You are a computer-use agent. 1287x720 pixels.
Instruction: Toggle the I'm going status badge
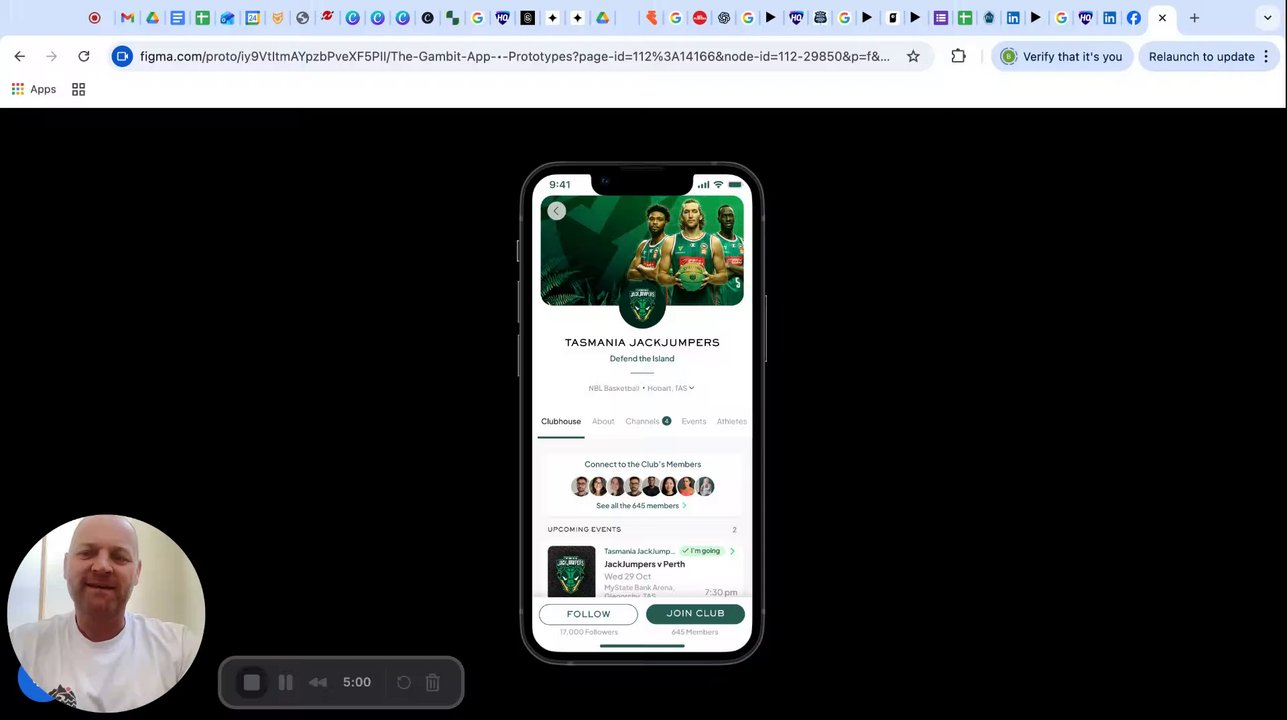[x=701, y=551]
